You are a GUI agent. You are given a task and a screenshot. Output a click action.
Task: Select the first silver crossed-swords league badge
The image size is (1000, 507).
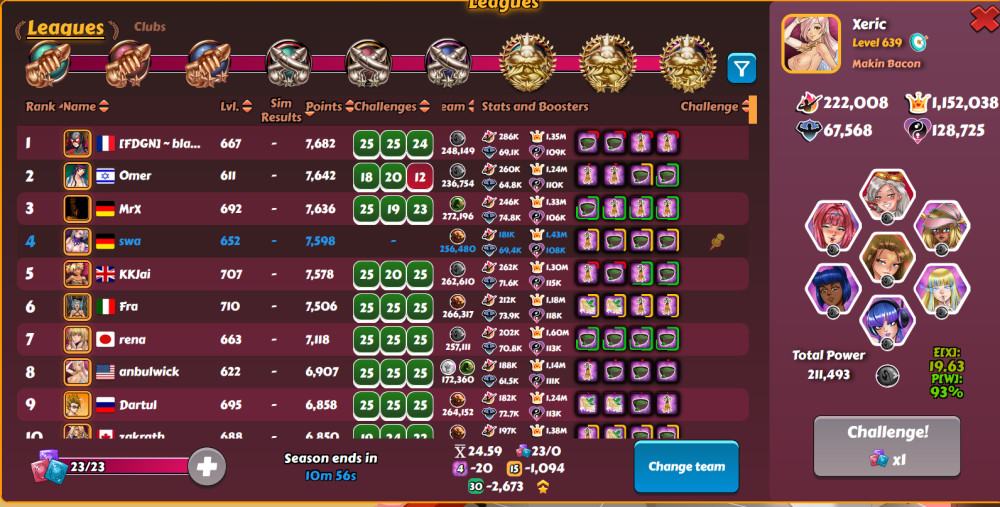[289, 63]
